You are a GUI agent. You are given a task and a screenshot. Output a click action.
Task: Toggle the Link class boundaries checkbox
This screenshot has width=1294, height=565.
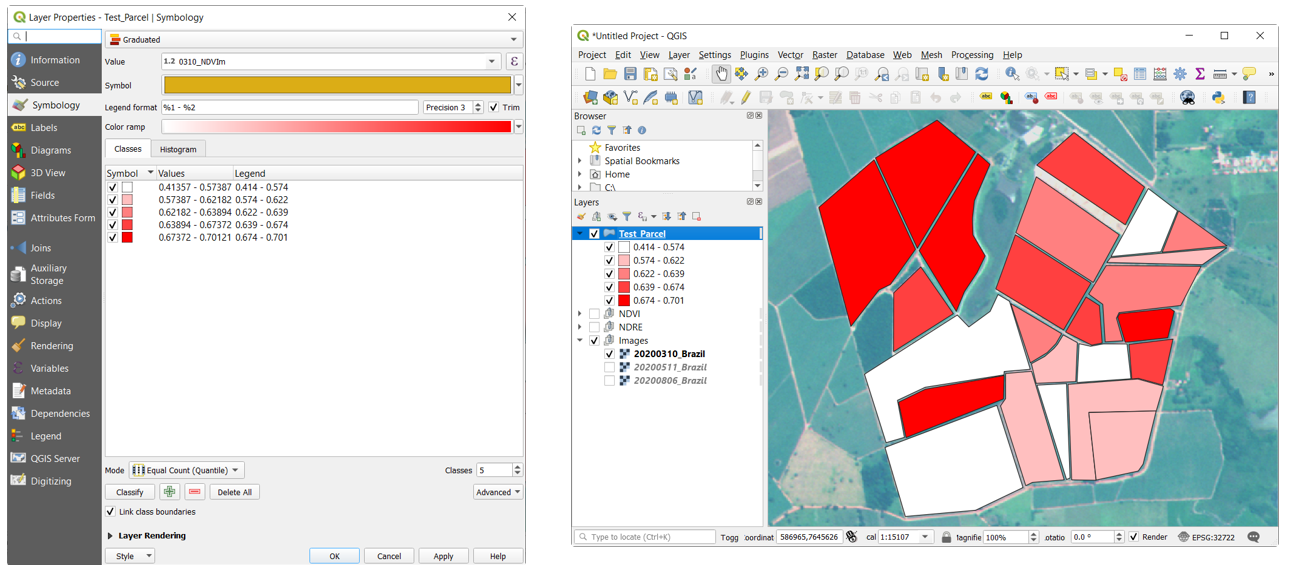point(111,512)
